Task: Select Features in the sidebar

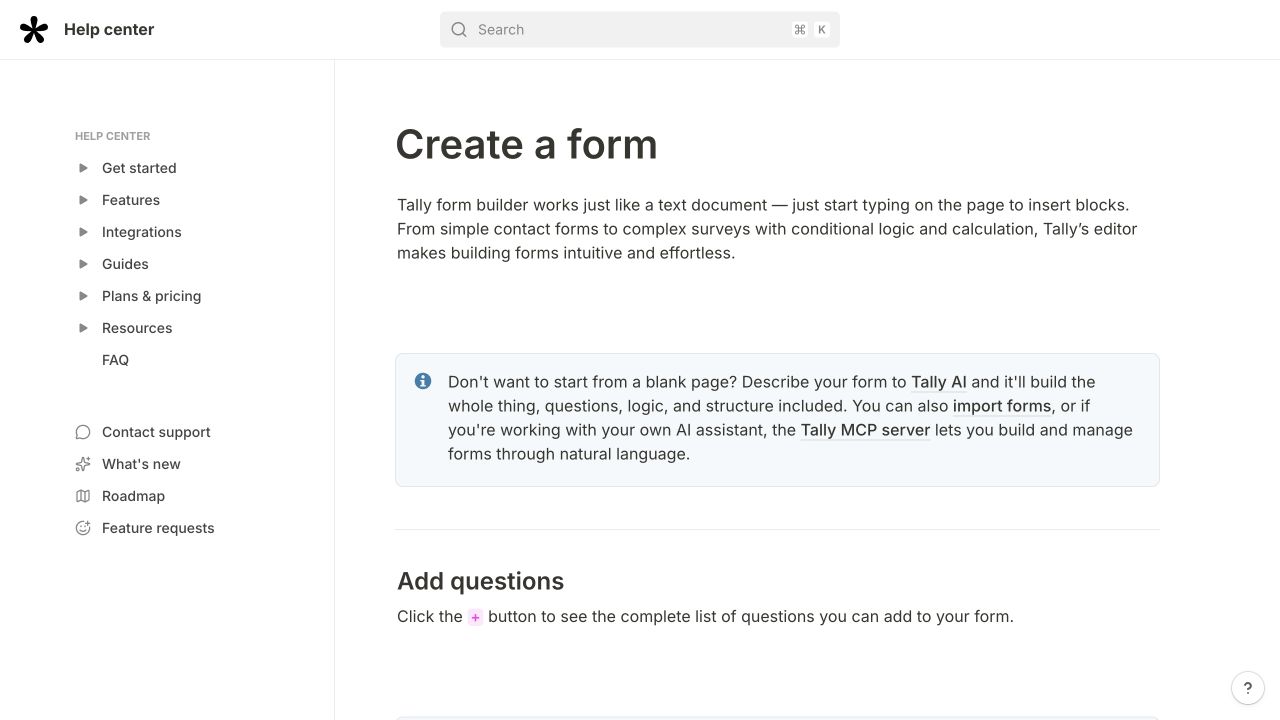Action: pos(131,200)
